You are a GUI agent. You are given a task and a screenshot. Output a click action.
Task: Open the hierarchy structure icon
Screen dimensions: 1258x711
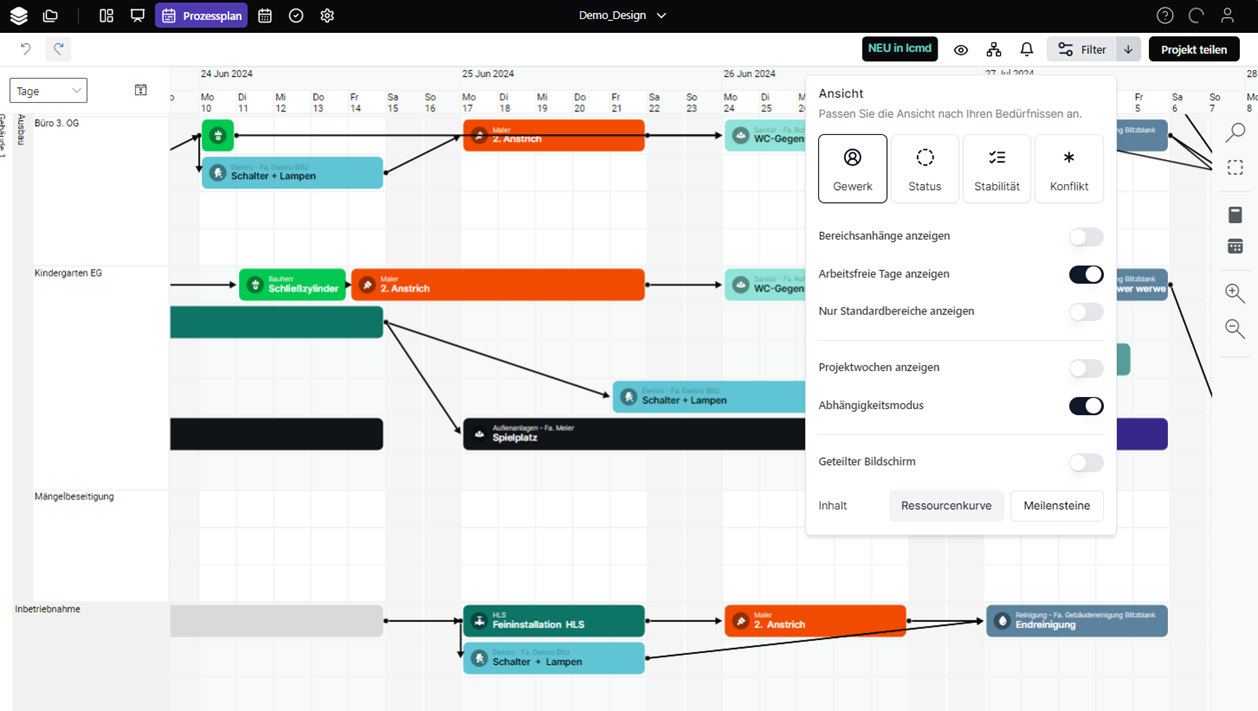coord(993,49)
